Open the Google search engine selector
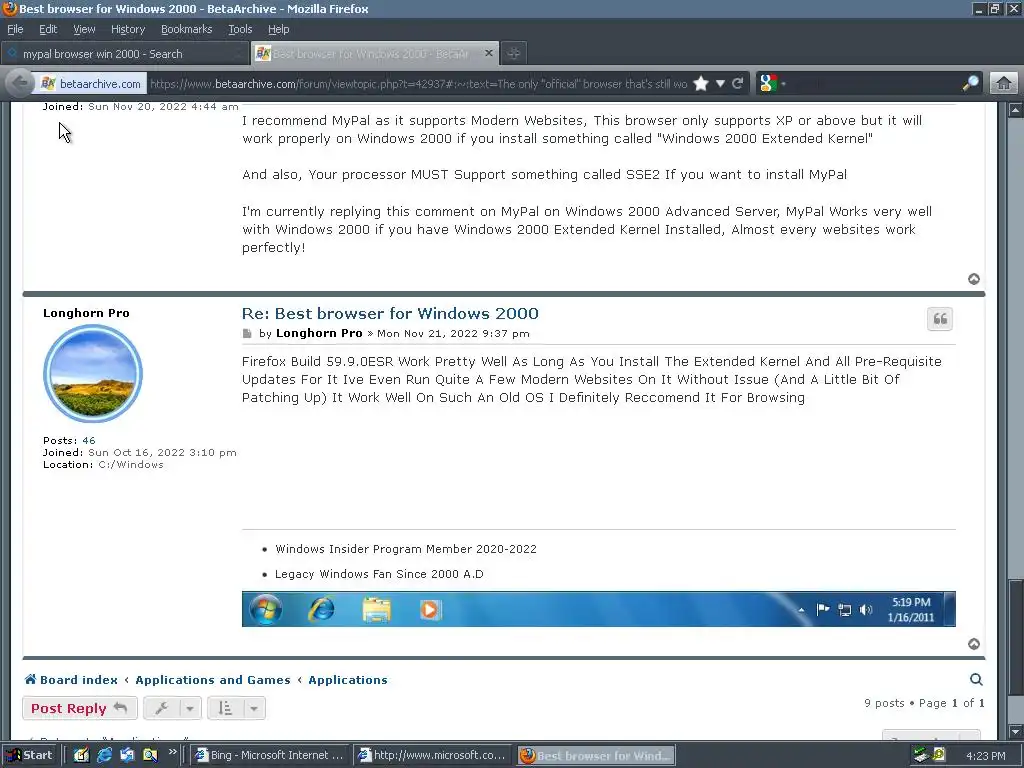The image size is (1024, 768). tap(773, 83)
